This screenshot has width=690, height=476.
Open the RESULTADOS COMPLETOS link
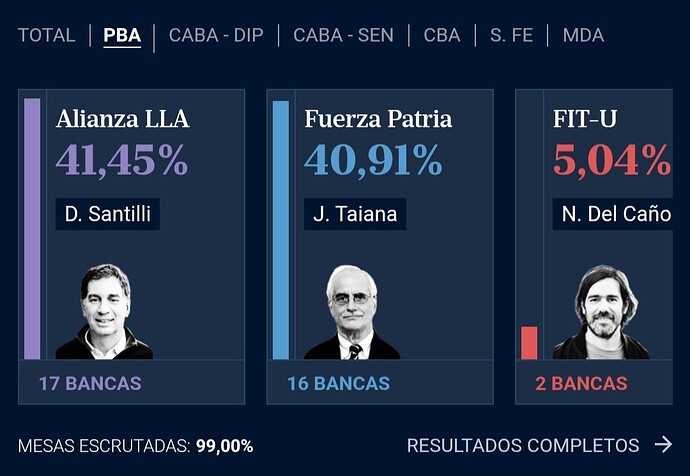point(522,445)
